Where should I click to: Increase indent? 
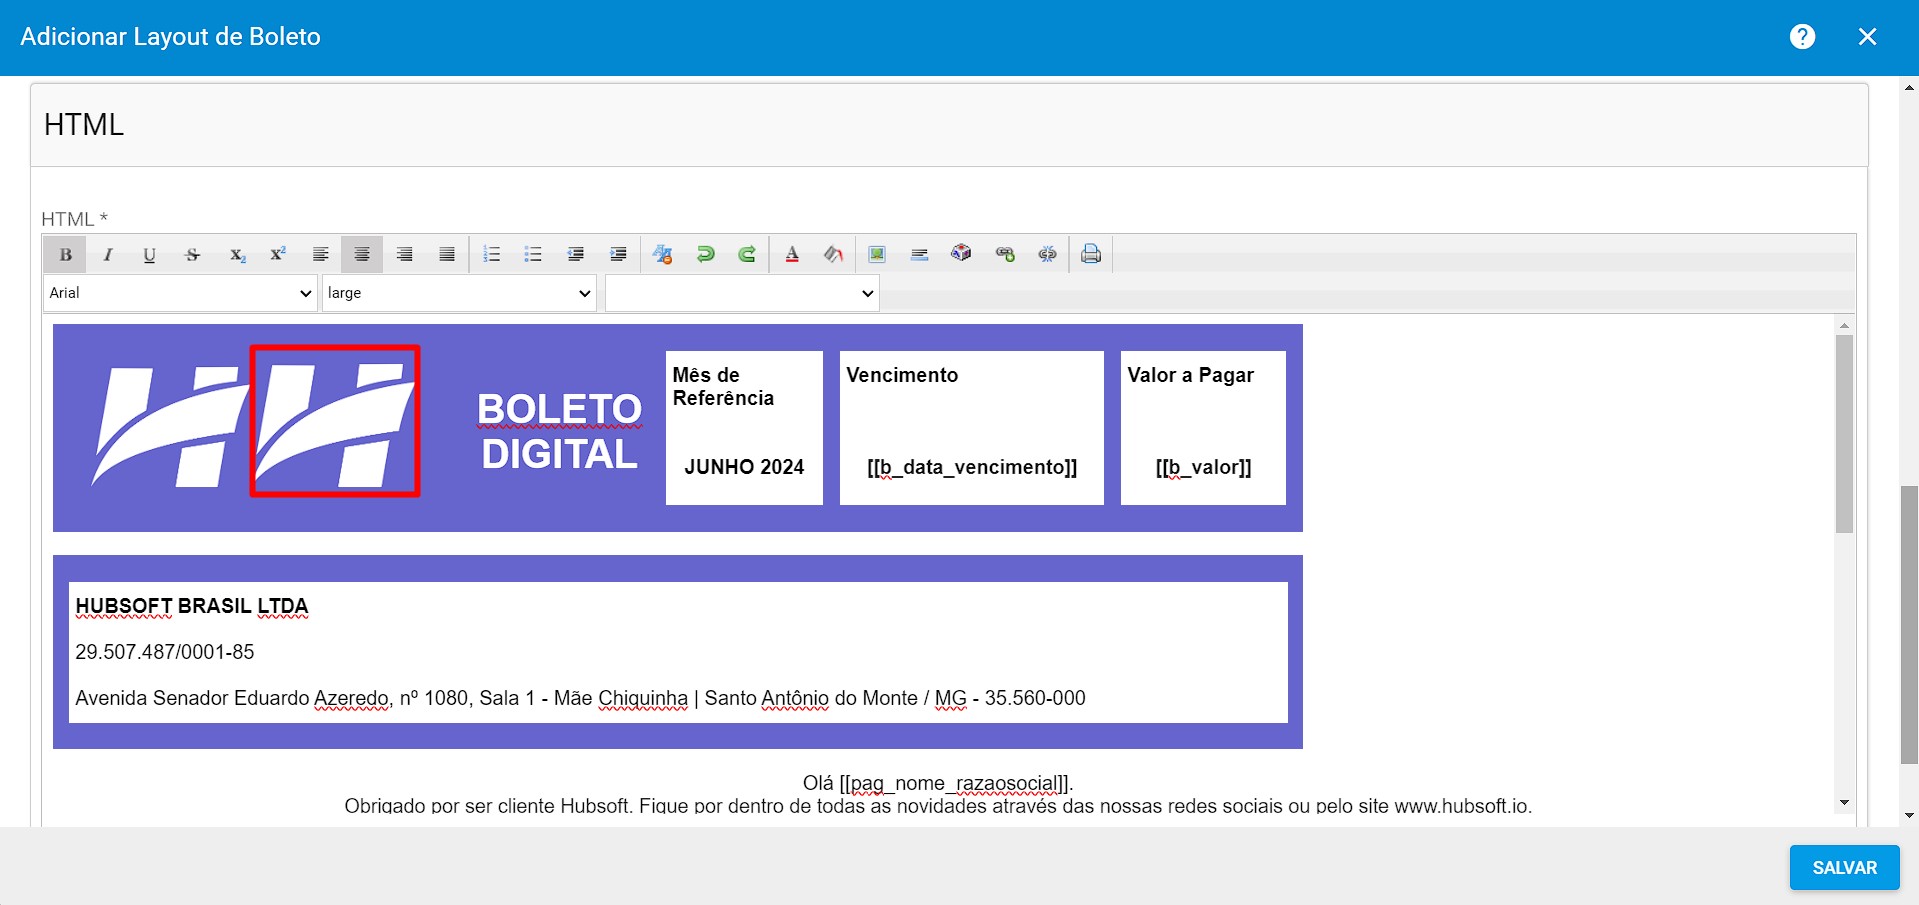pos(618,255)
